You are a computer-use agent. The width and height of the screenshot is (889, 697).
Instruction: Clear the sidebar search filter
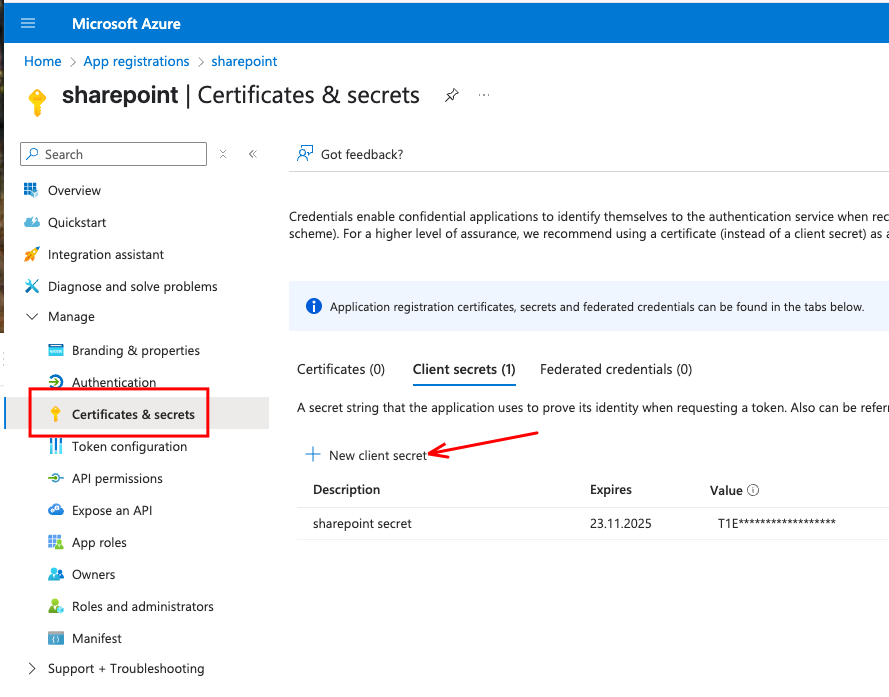tap(223, 154)
